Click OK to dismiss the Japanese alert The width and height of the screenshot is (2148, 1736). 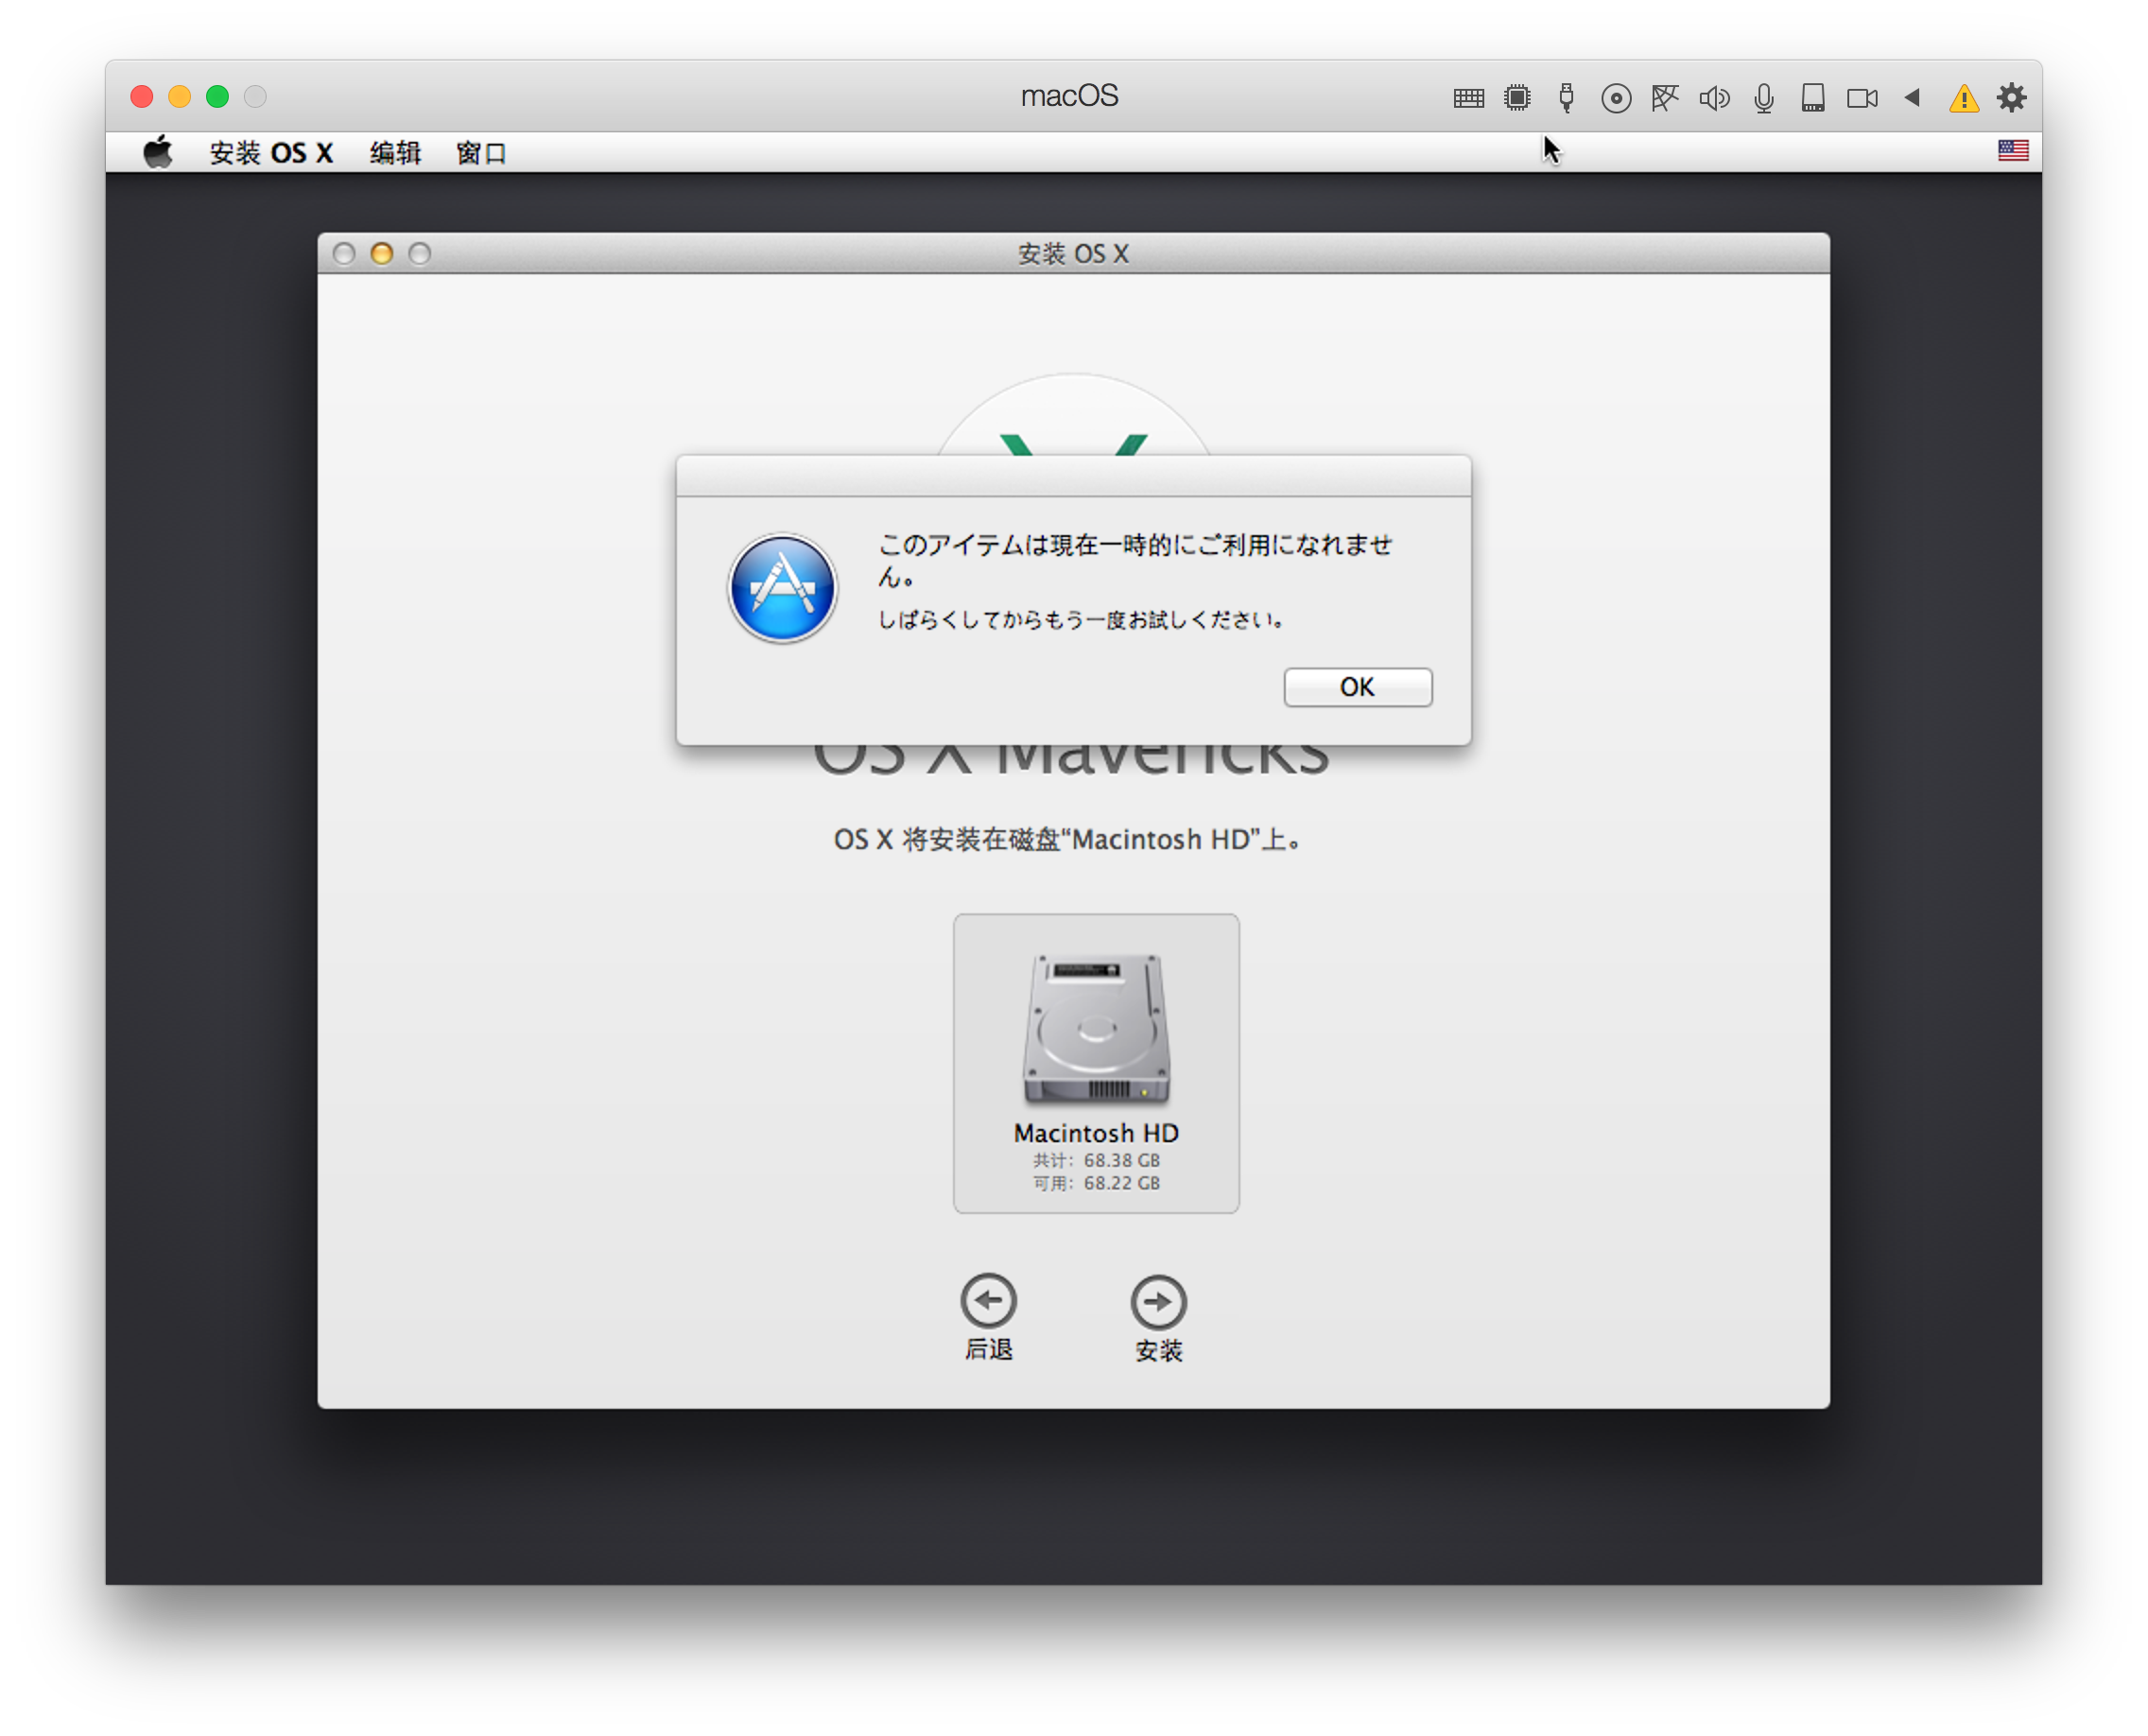coord(1357,687)
